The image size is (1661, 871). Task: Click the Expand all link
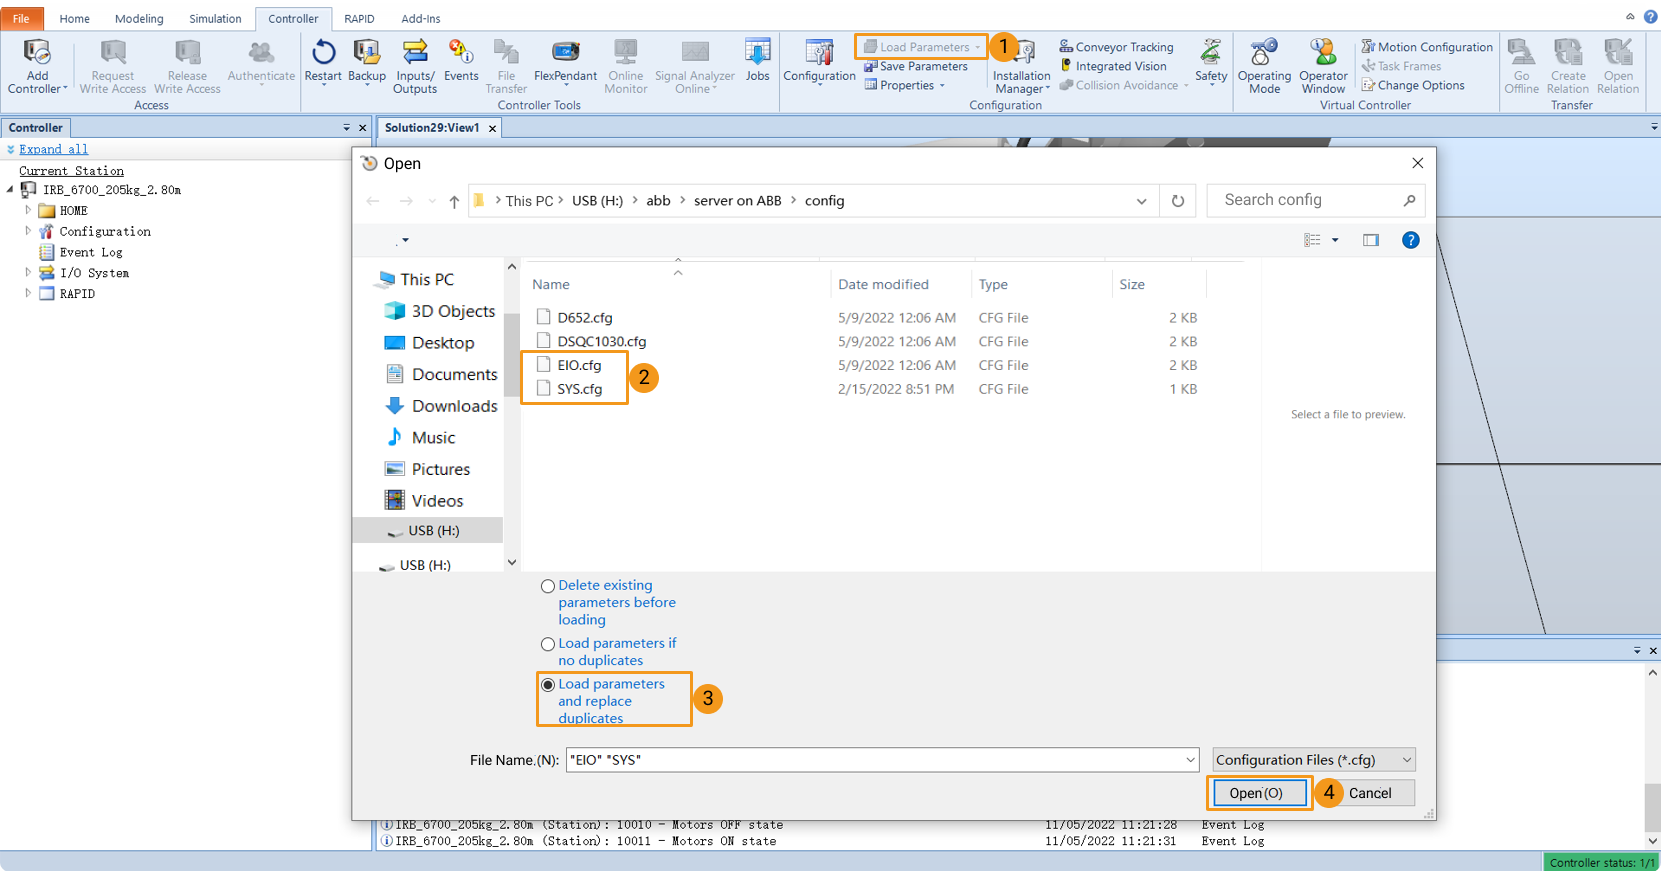53,149
